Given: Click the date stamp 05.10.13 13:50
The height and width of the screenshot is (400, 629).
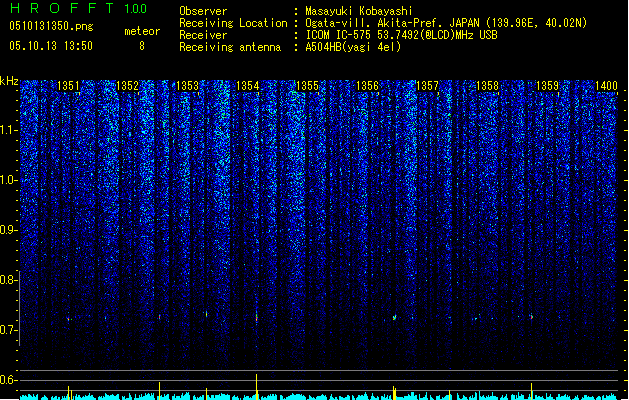Looking at the screenshot, I should click(51, 46).
